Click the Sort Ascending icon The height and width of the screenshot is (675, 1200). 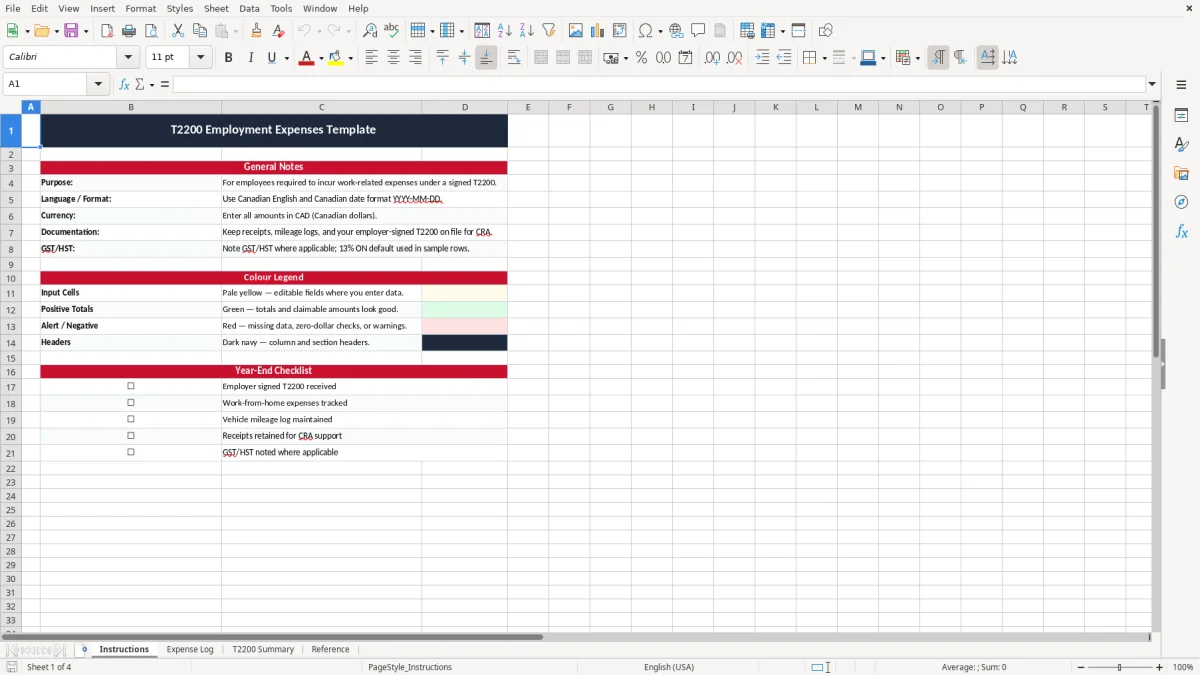[505, 31]
